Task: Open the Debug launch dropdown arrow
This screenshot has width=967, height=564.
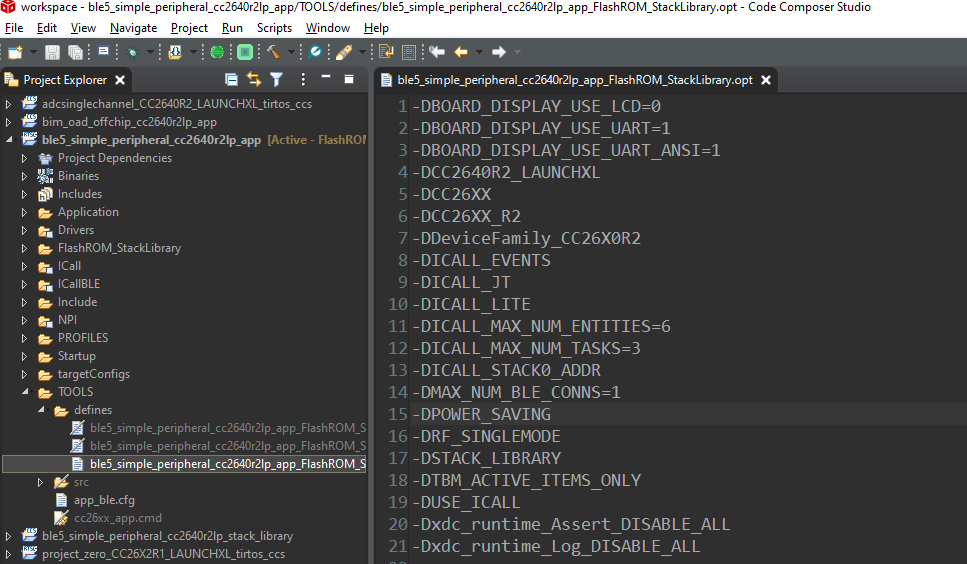Action: (x=150, y=52)
